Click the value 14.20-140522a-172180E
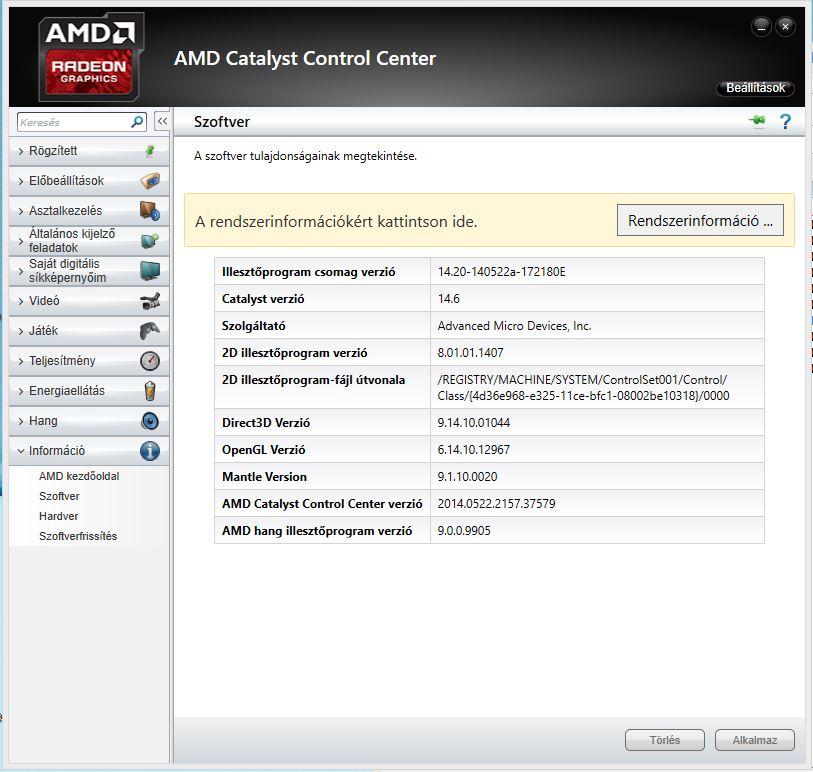 coord(501,272)
